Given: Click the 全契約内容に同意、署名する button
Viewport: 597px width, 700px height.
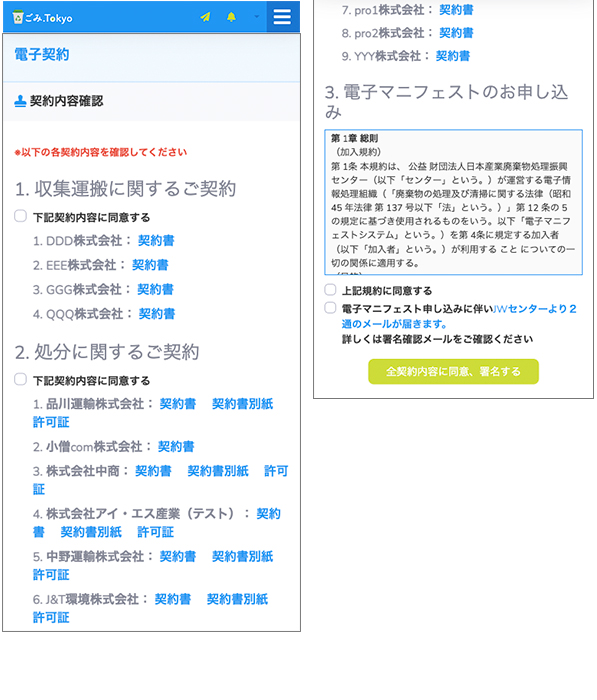Looking at the screenshot, I should point(453,371).
